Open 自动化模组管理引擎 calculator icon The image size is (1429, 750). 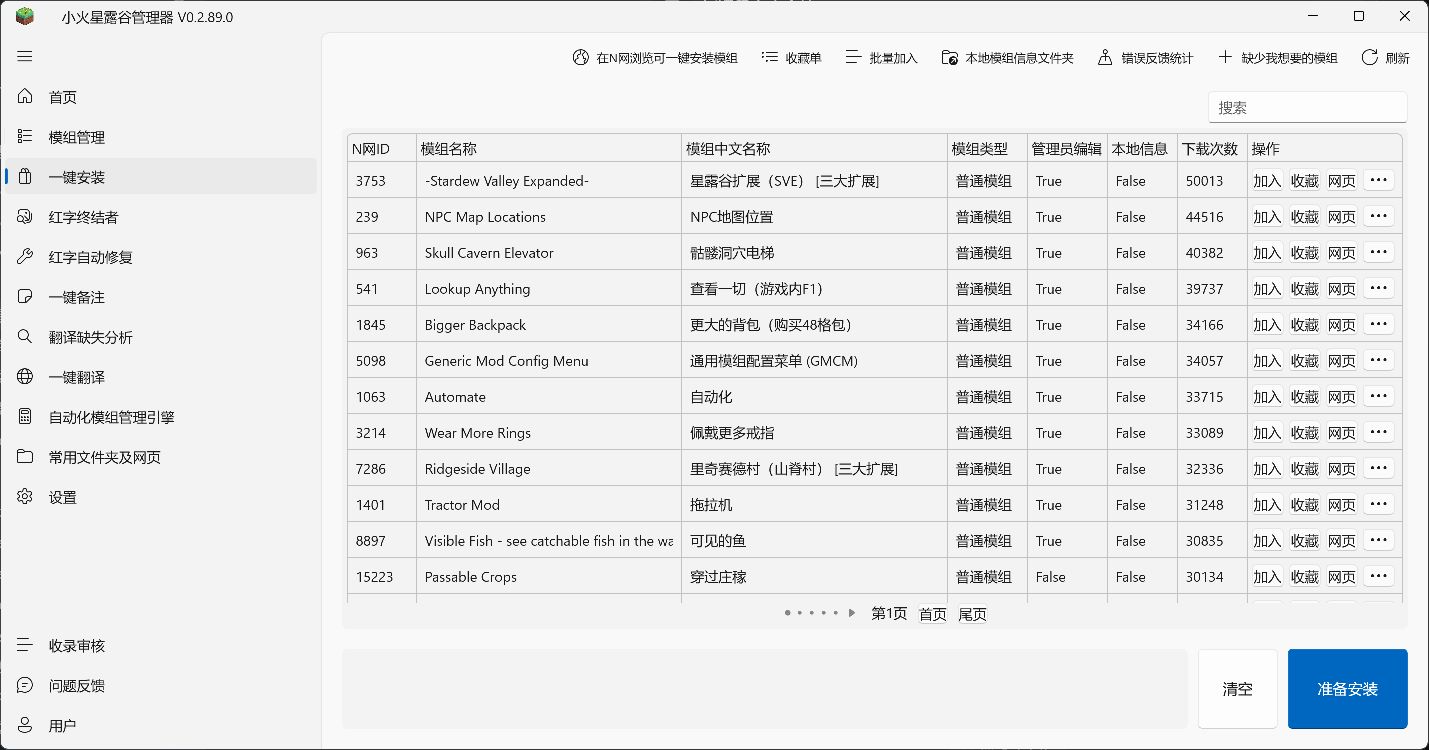[25, 417]
